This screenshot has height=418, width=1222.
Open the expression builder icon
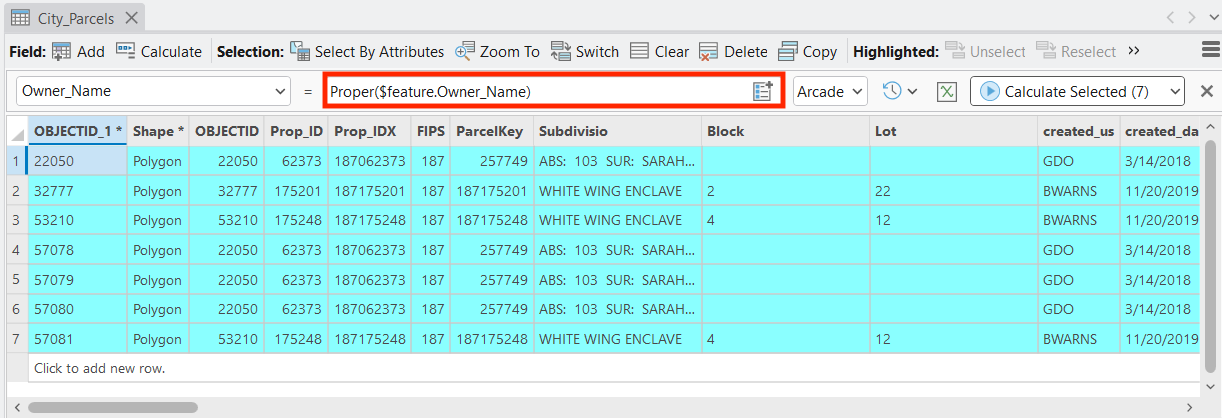click(x=763, y=91)
